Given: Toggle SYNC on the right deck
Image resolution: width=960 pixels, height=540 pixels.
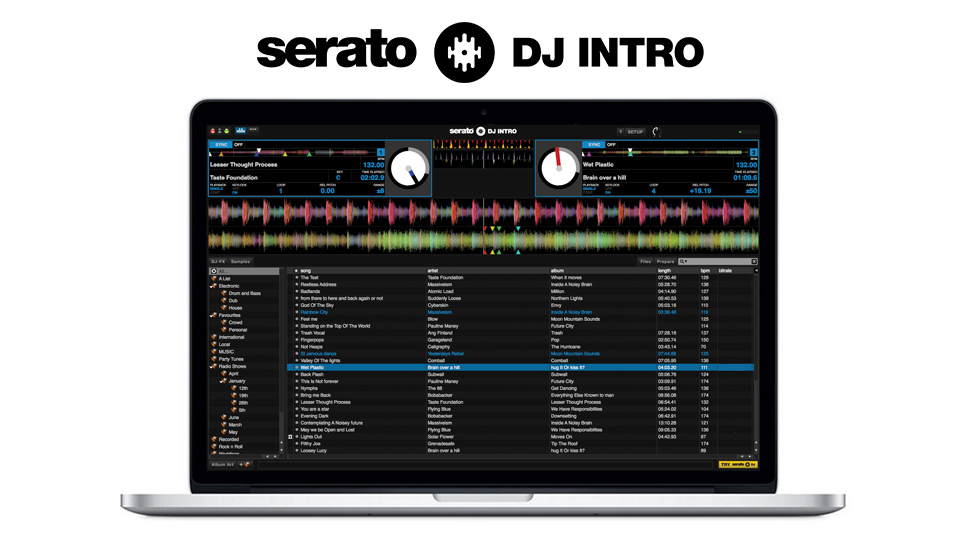Looking at the screenshot, I should point(593,144).
